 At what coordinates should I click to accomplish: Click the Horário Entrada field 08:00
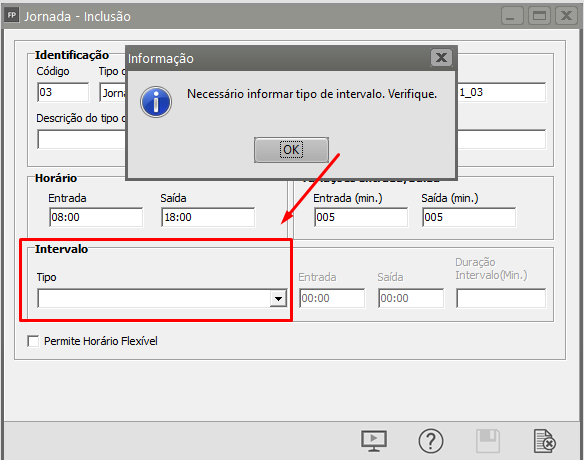point(96,217)
